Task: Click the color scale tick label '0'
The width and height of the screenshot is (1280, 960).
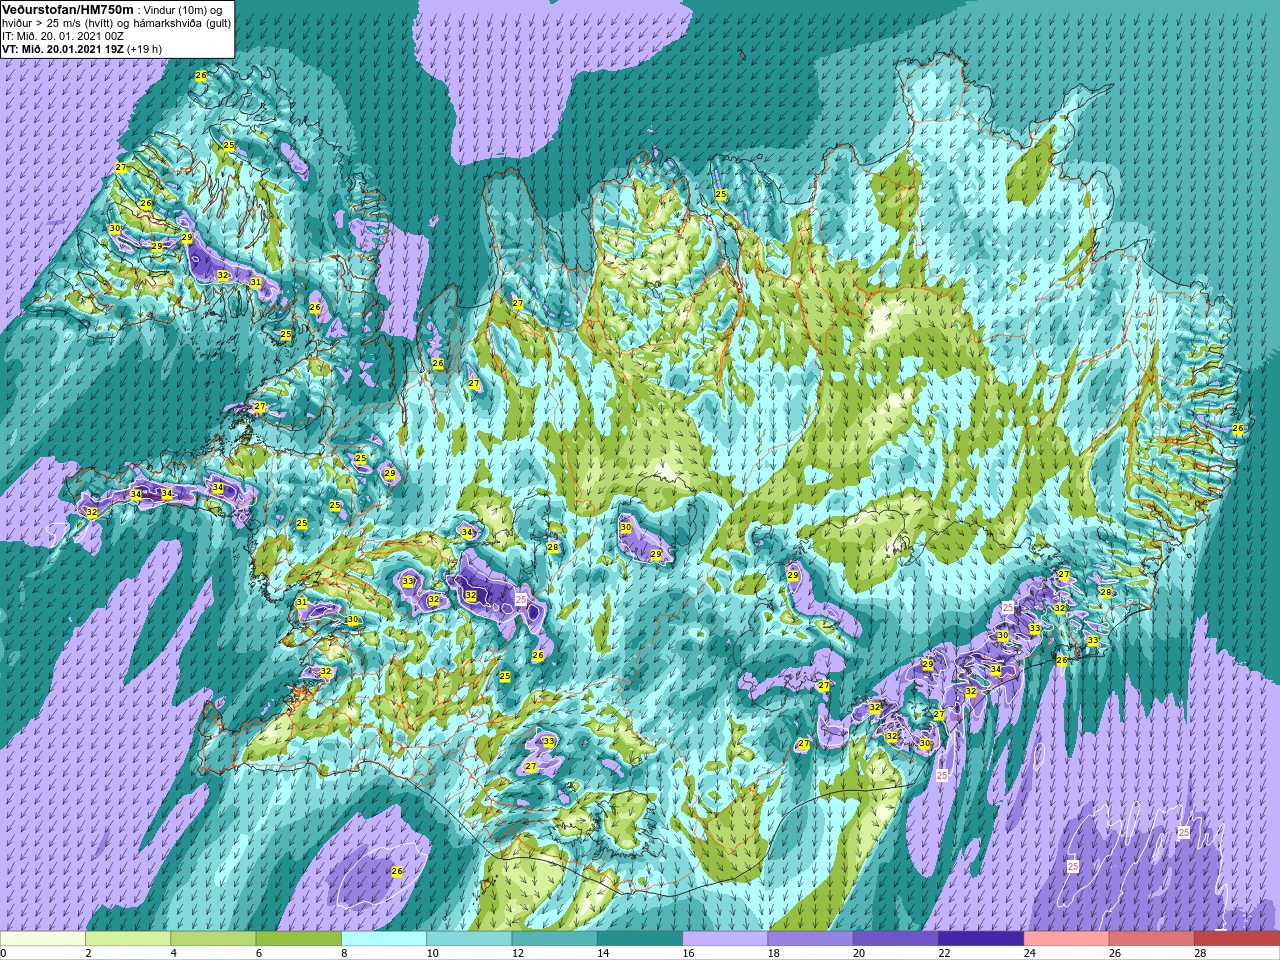Action: pyautogui.click(x=4, y=953)
